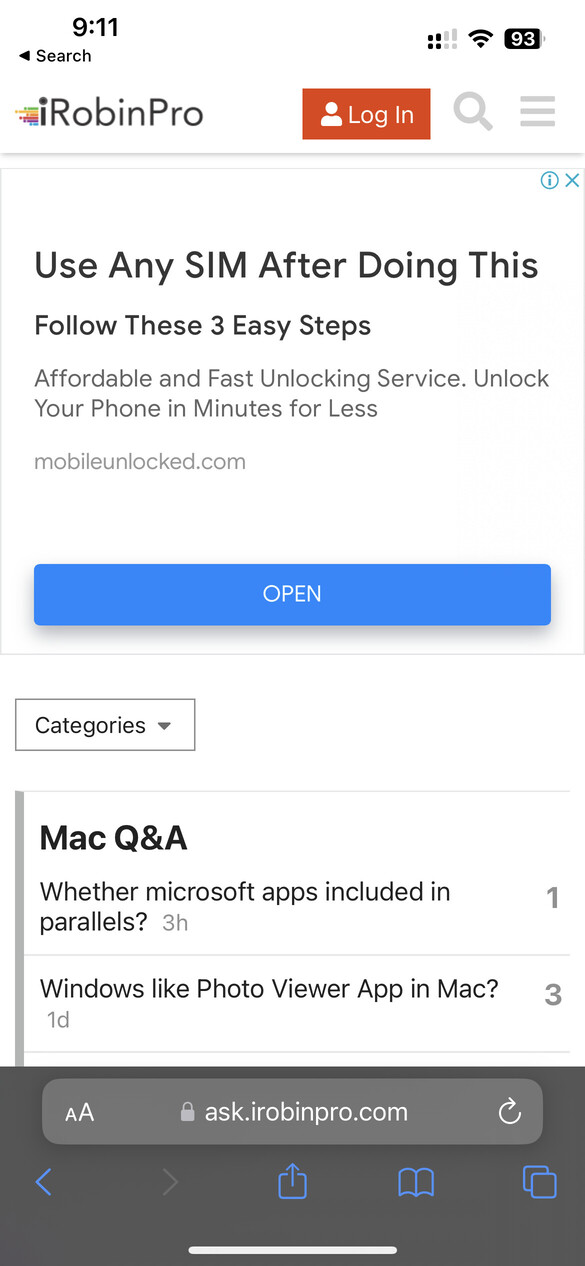Show Safari tabs overview icon
The height and width of the screenshot is (1266, 585).
tap(540, 1182)
